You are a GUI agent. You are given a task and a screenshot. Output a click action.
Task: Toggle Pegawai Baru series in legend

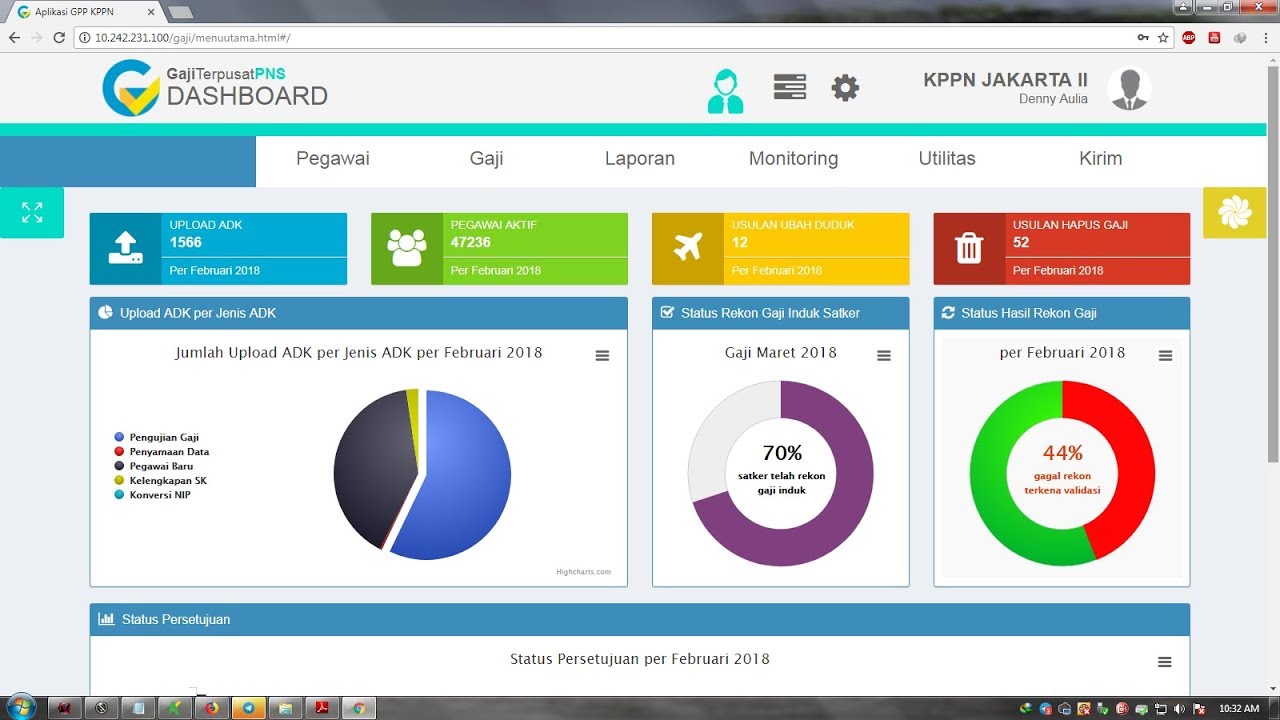[154, 466]
